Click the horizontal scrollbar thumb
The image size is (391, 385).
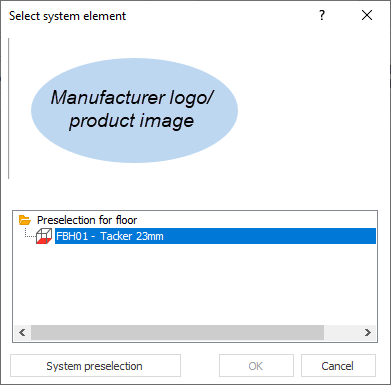pos(177,332)
